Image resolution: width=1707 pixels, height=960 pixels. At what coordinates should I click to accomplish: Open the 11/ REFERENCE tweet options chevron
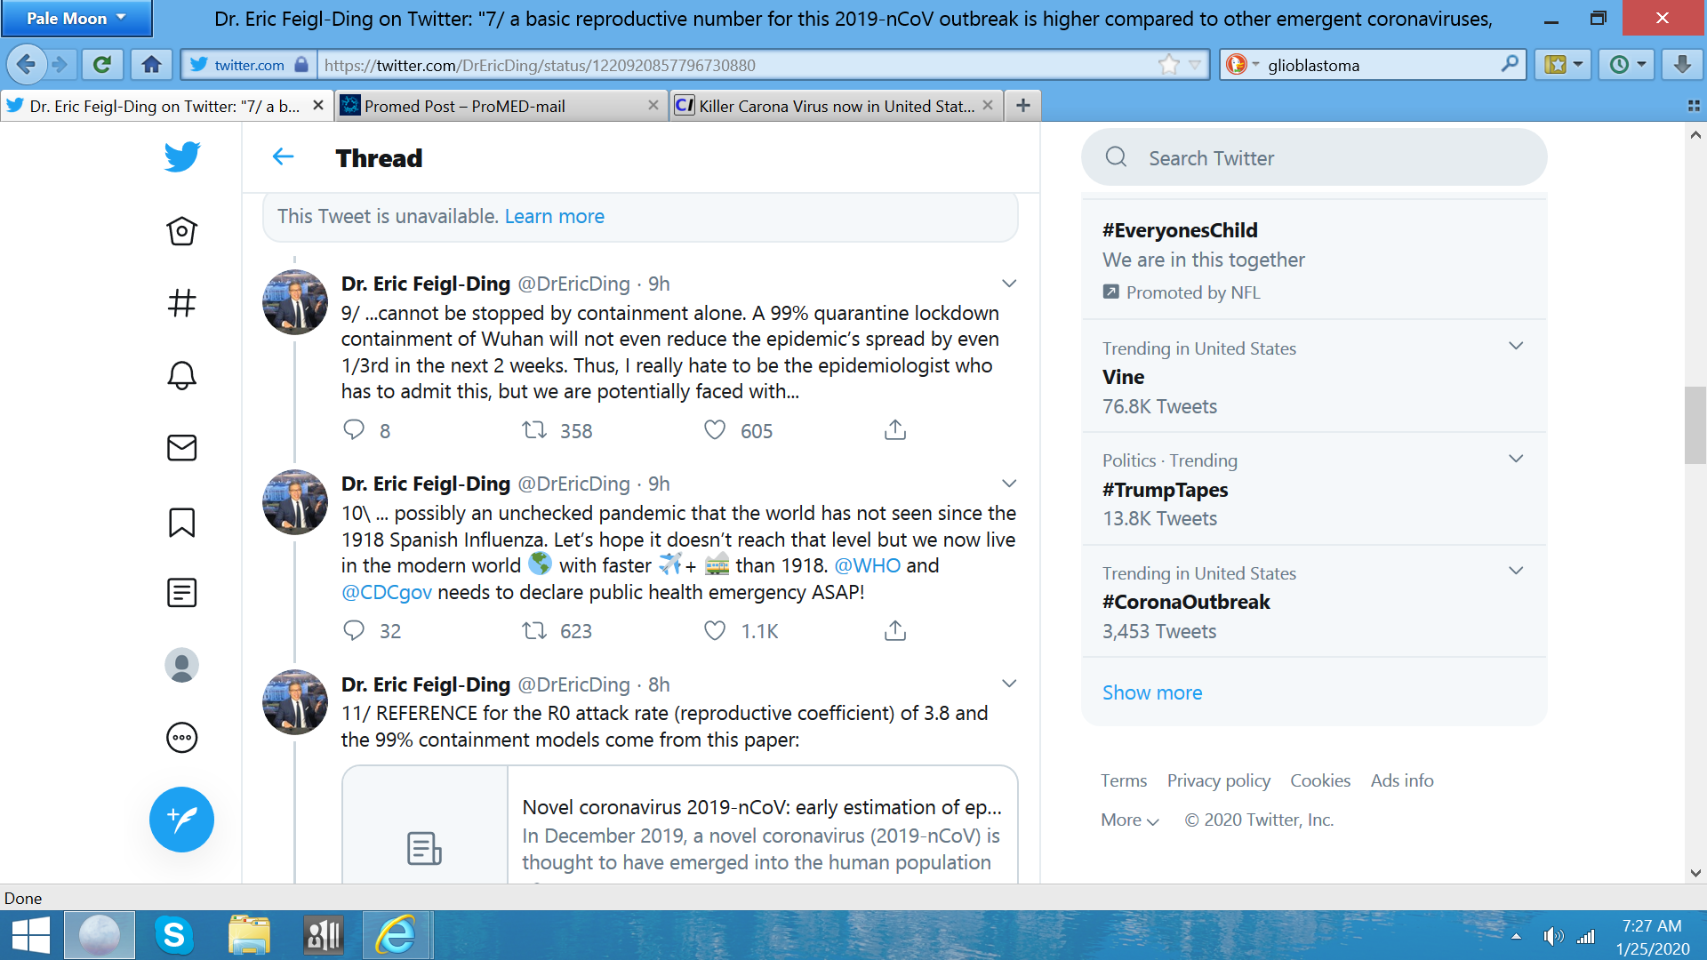(x=1009, y=684)
